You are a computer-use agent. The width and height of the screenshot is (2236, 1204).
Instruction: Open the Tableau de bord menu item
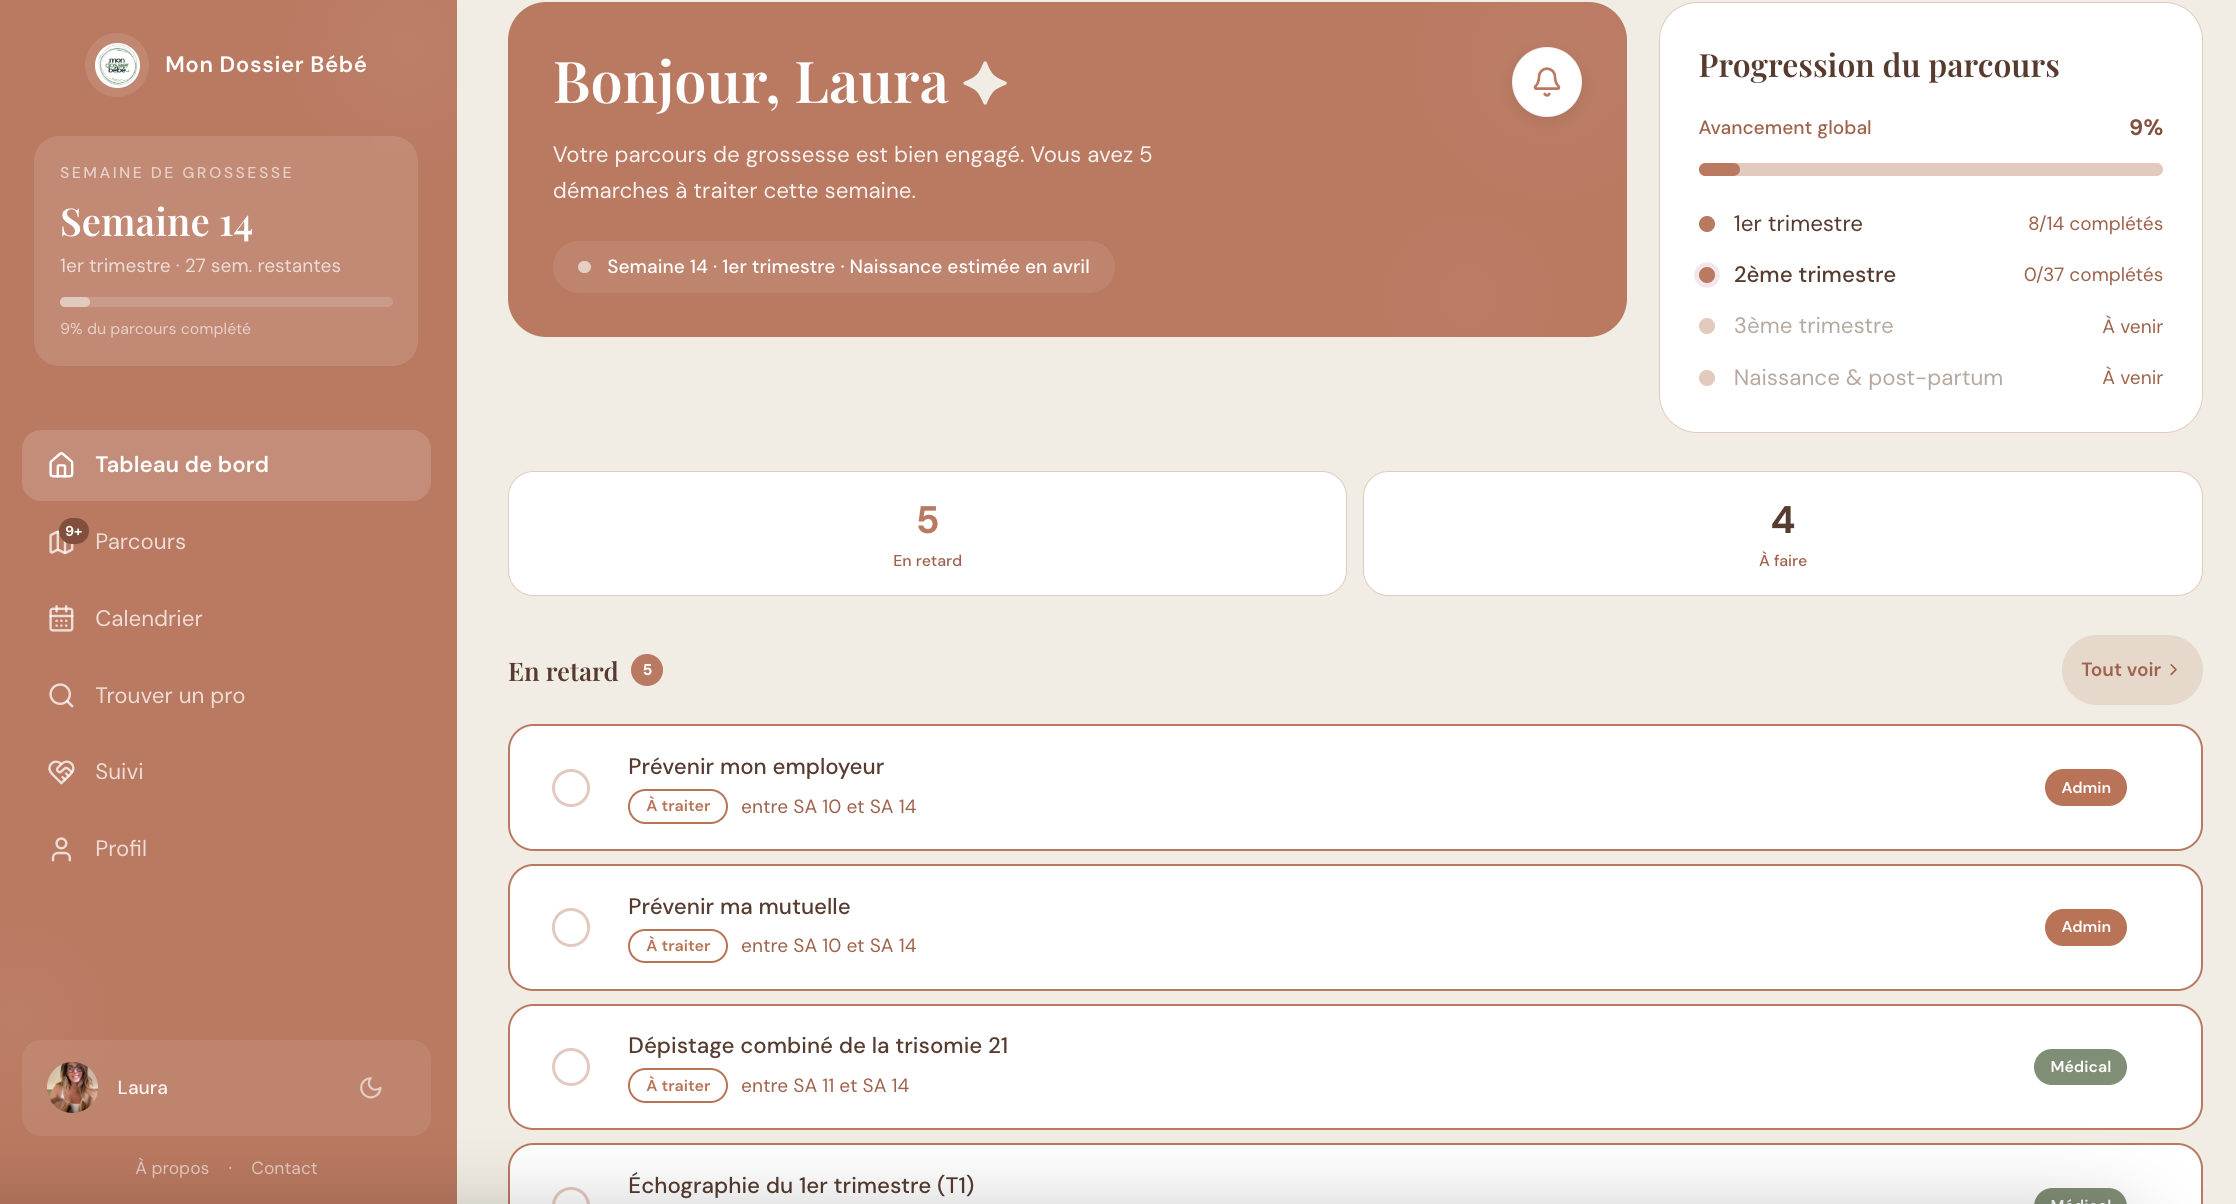click(226, 465)
